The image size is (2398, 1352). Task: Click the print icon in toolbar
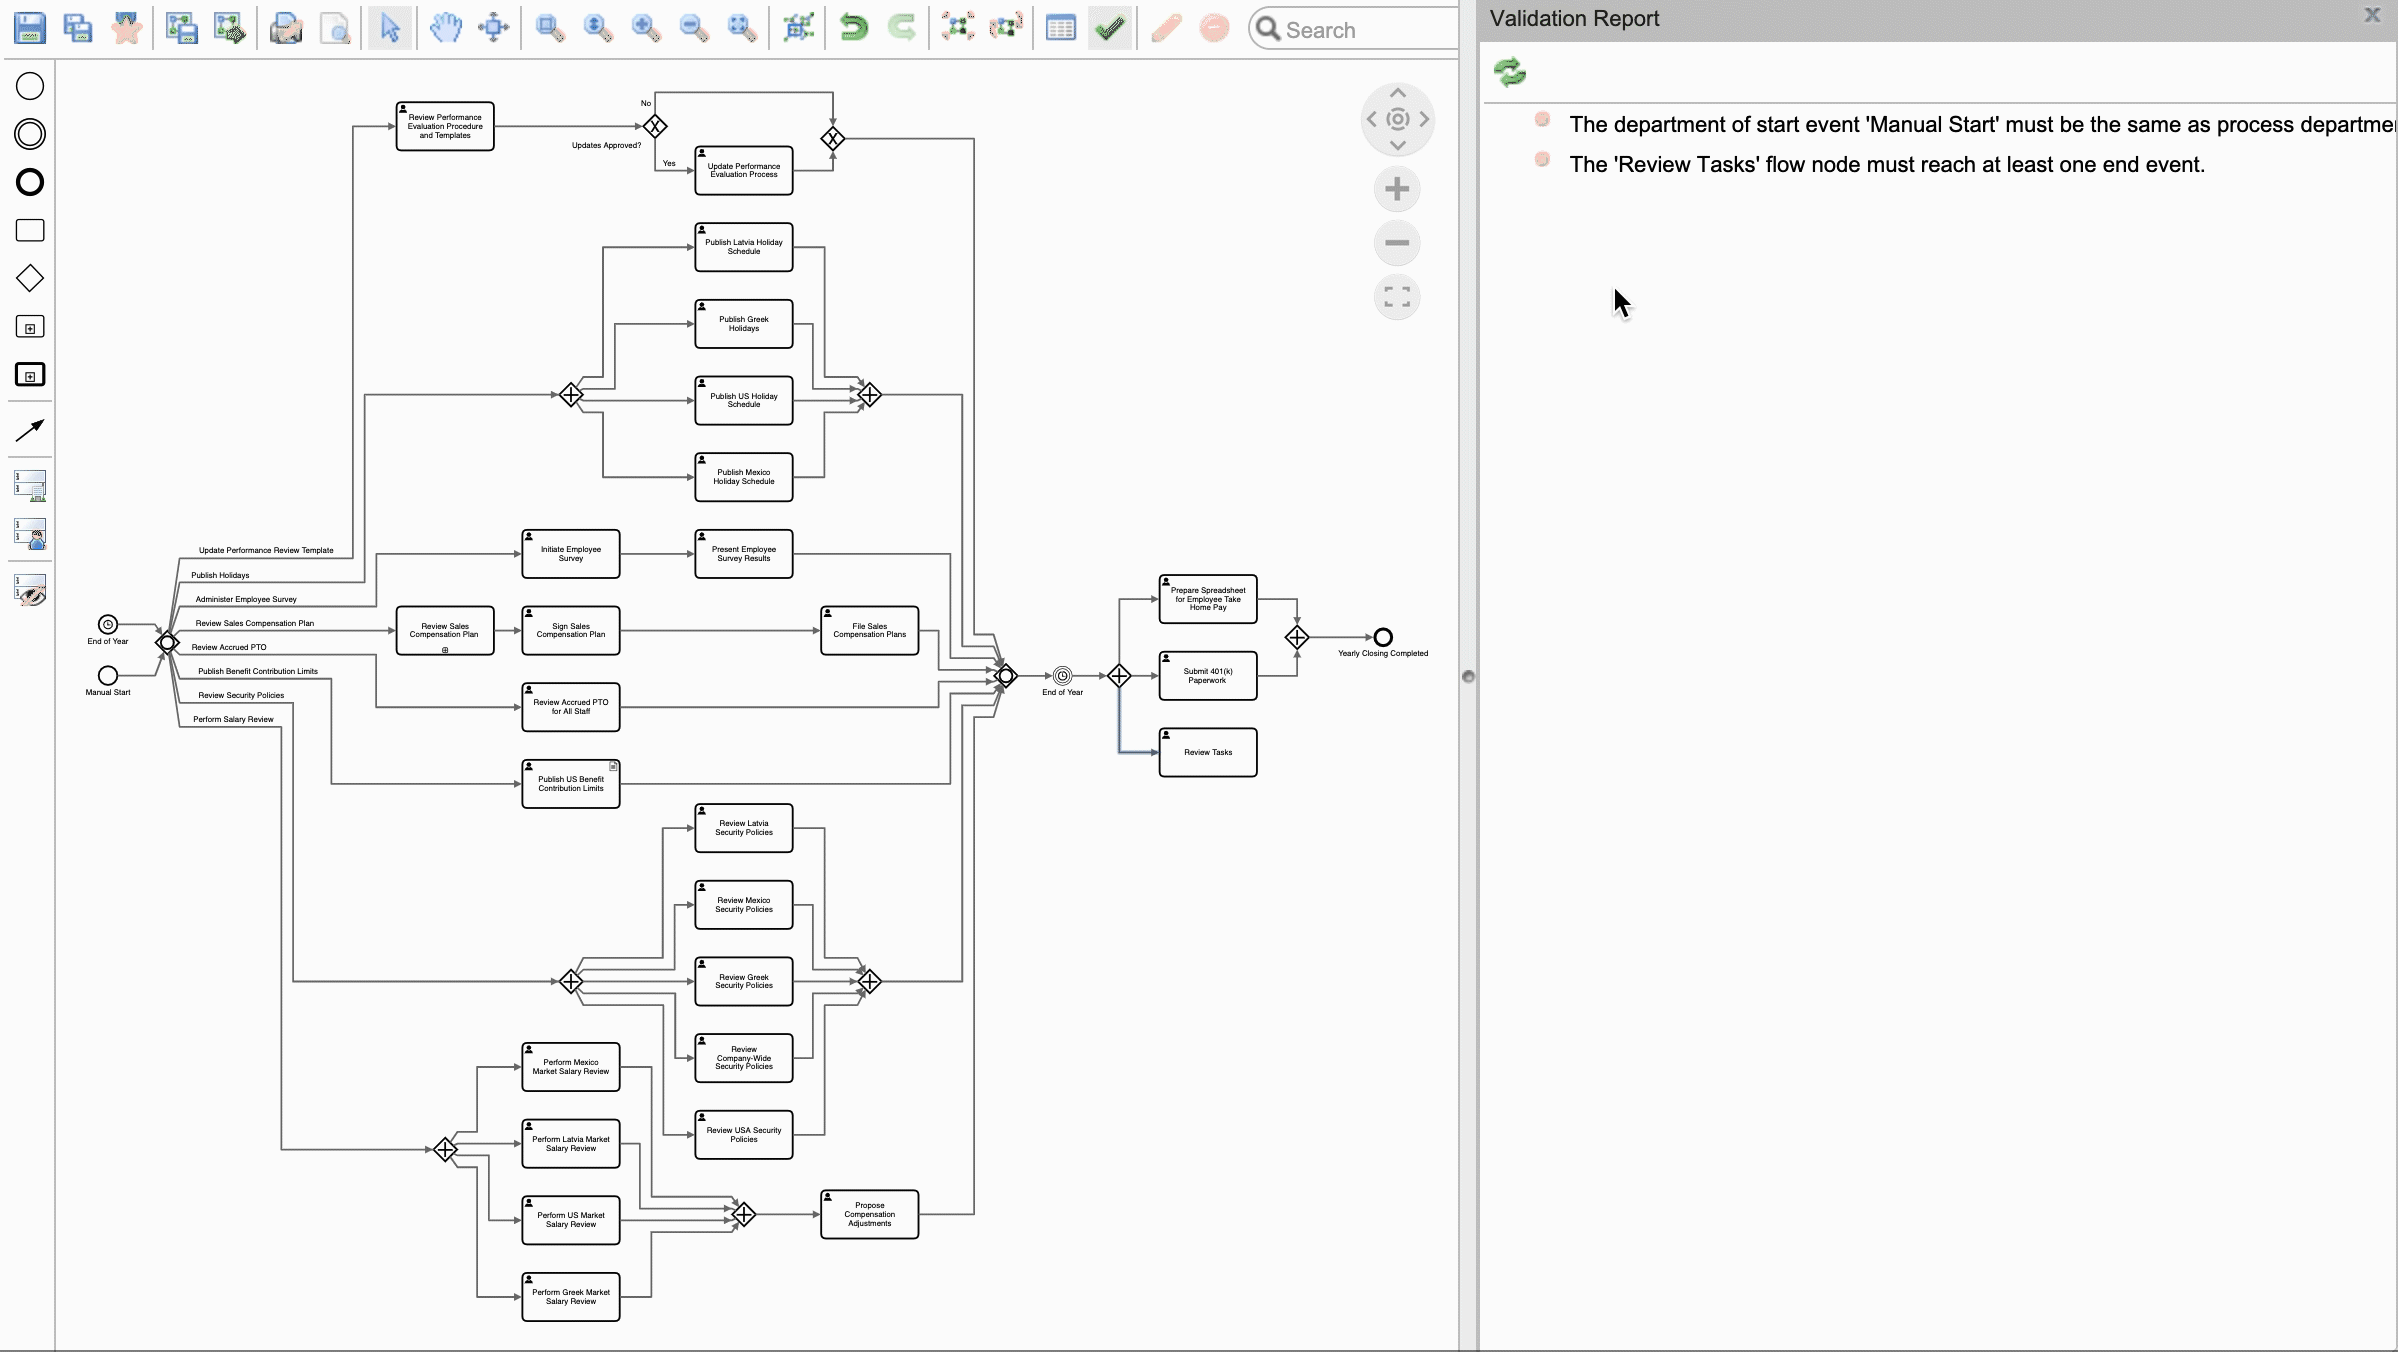coord(286,28)
